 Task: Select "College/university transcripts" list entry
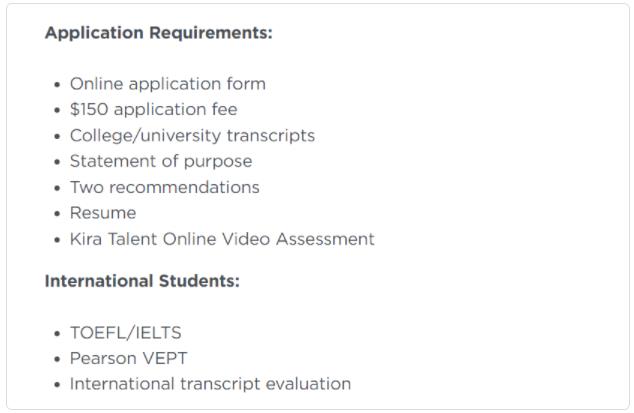click(192, 135)
